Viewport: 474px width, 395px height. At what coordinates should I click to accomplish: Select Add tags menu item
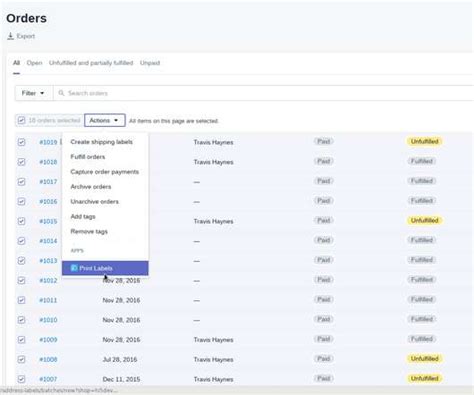pos(83,217)
